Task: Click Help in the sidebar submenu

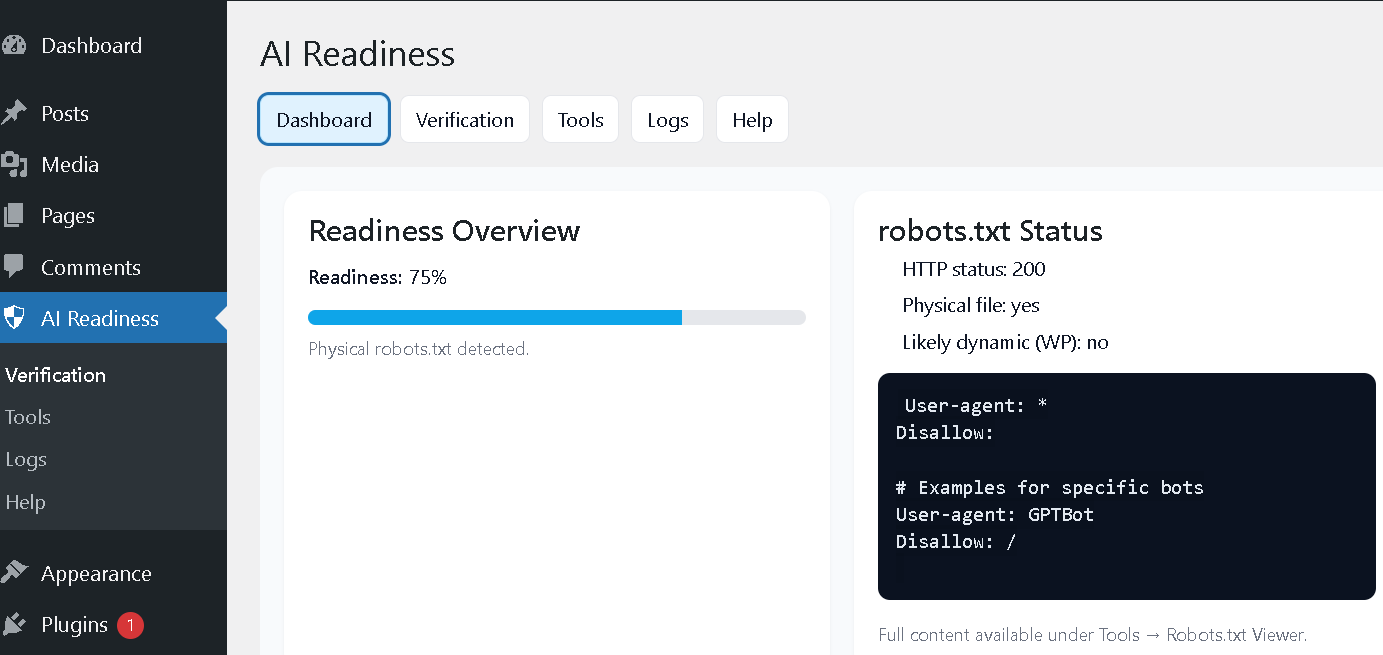Action: (x=25, y=502)
